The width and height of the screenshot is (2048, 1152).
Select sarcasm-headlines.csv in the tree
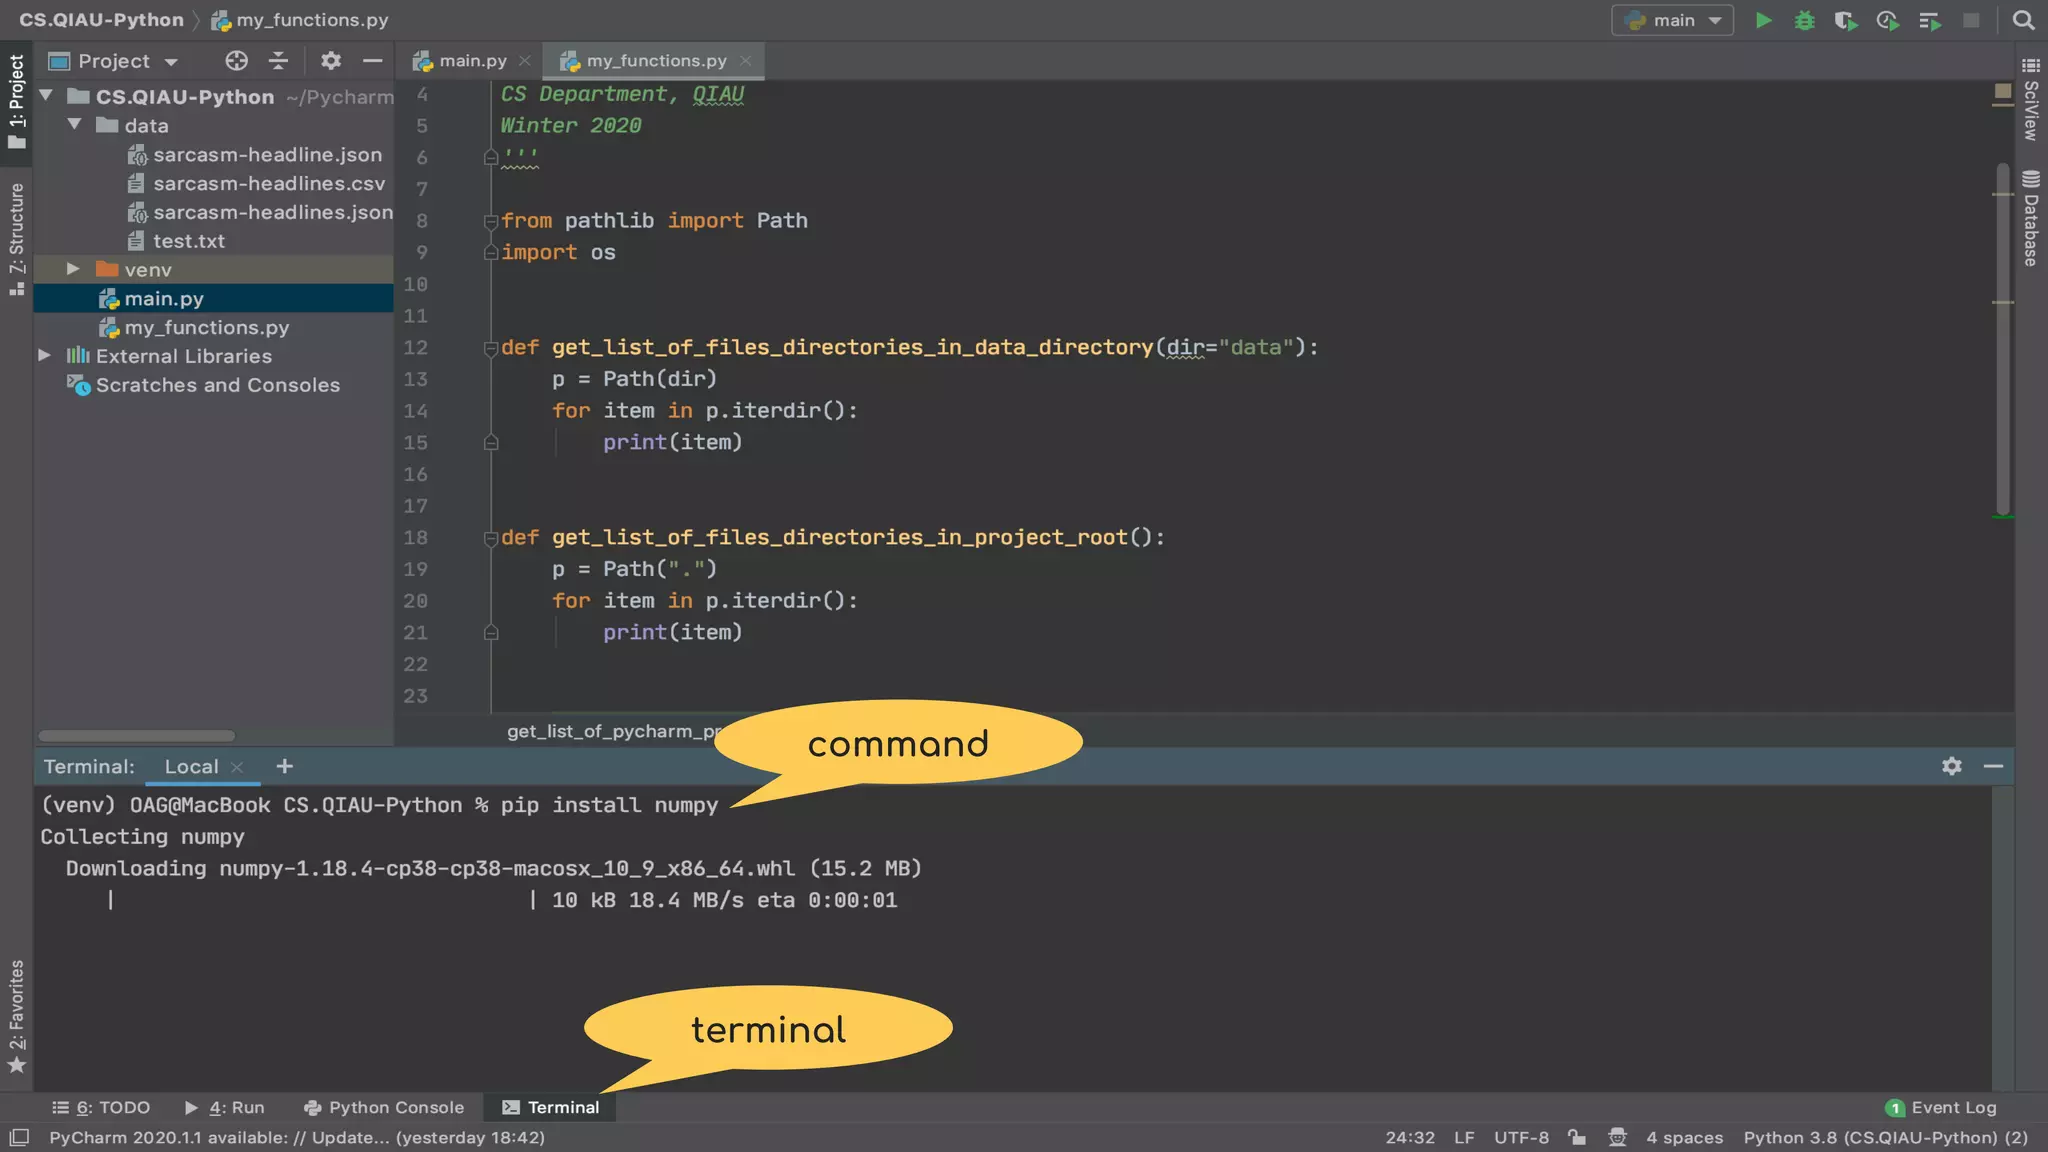click(255, 184)
